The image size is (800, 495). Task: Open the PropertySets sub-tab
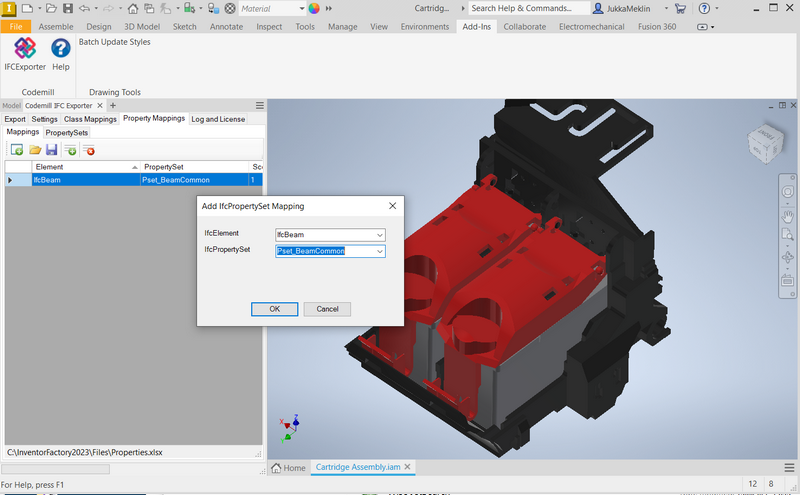[67, 132]
